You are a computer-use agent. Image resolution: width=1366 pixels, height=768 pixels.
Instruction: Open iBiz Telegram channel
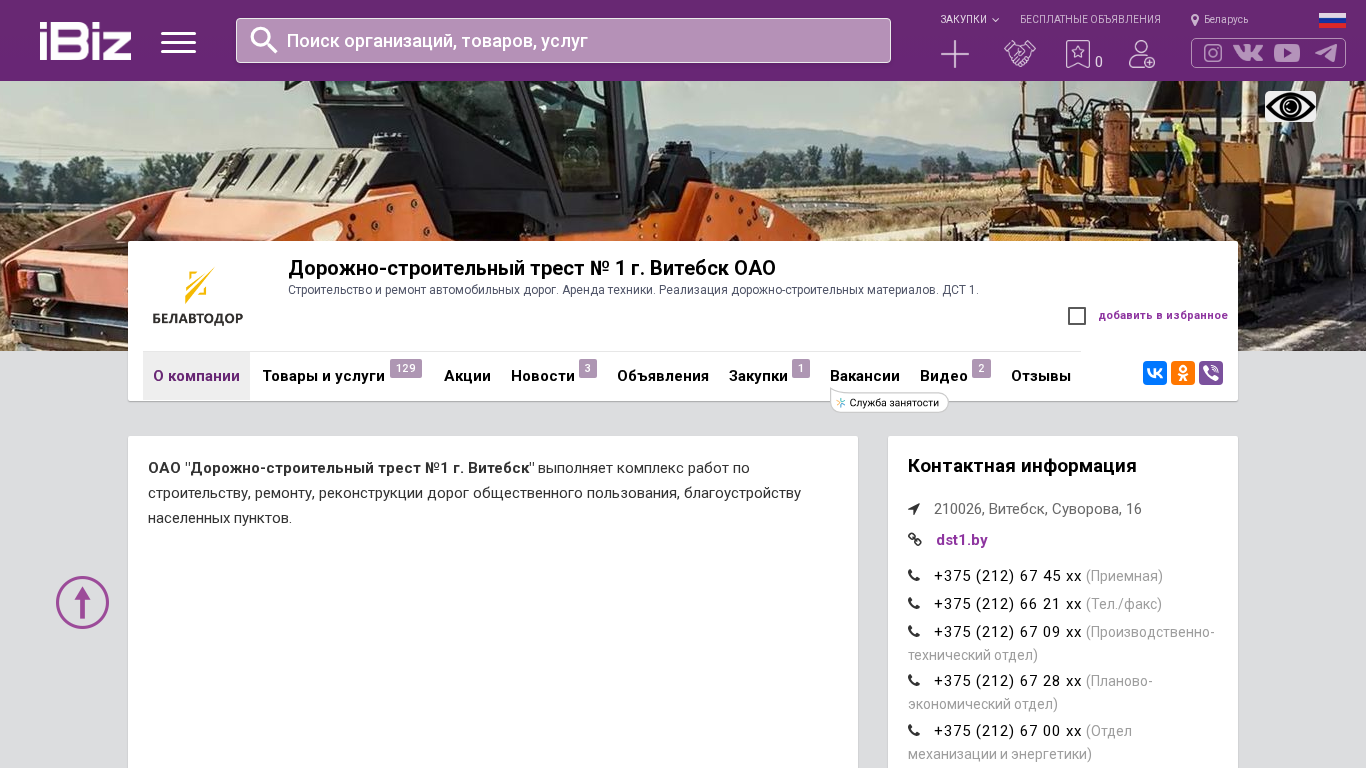pyautogui.click(x=1326, y=53)
